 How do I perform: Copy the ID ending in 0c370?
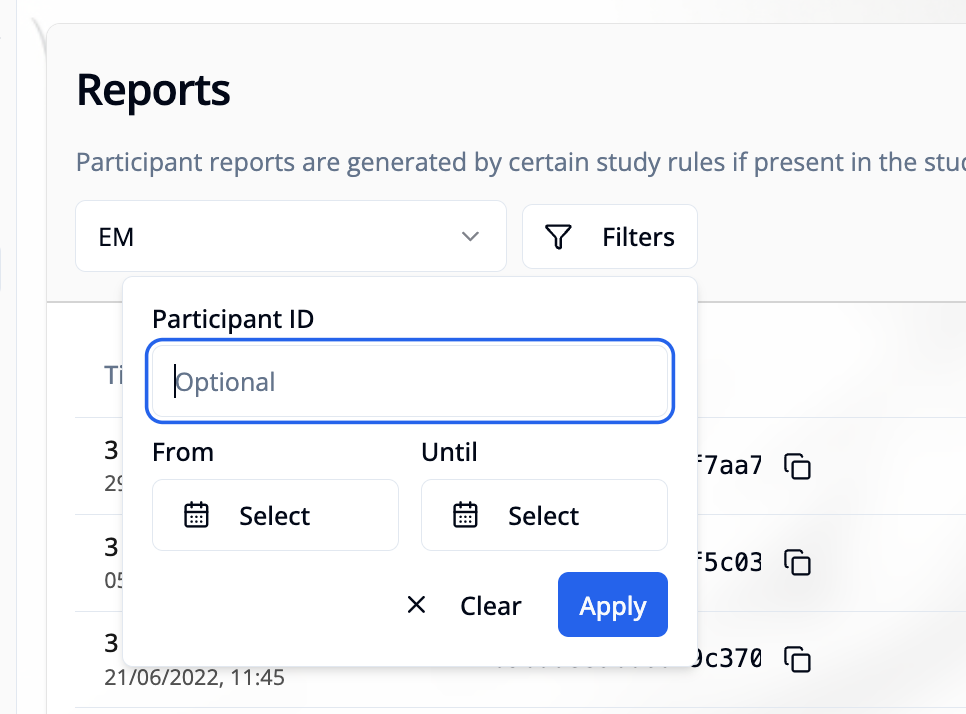[797, 660]
